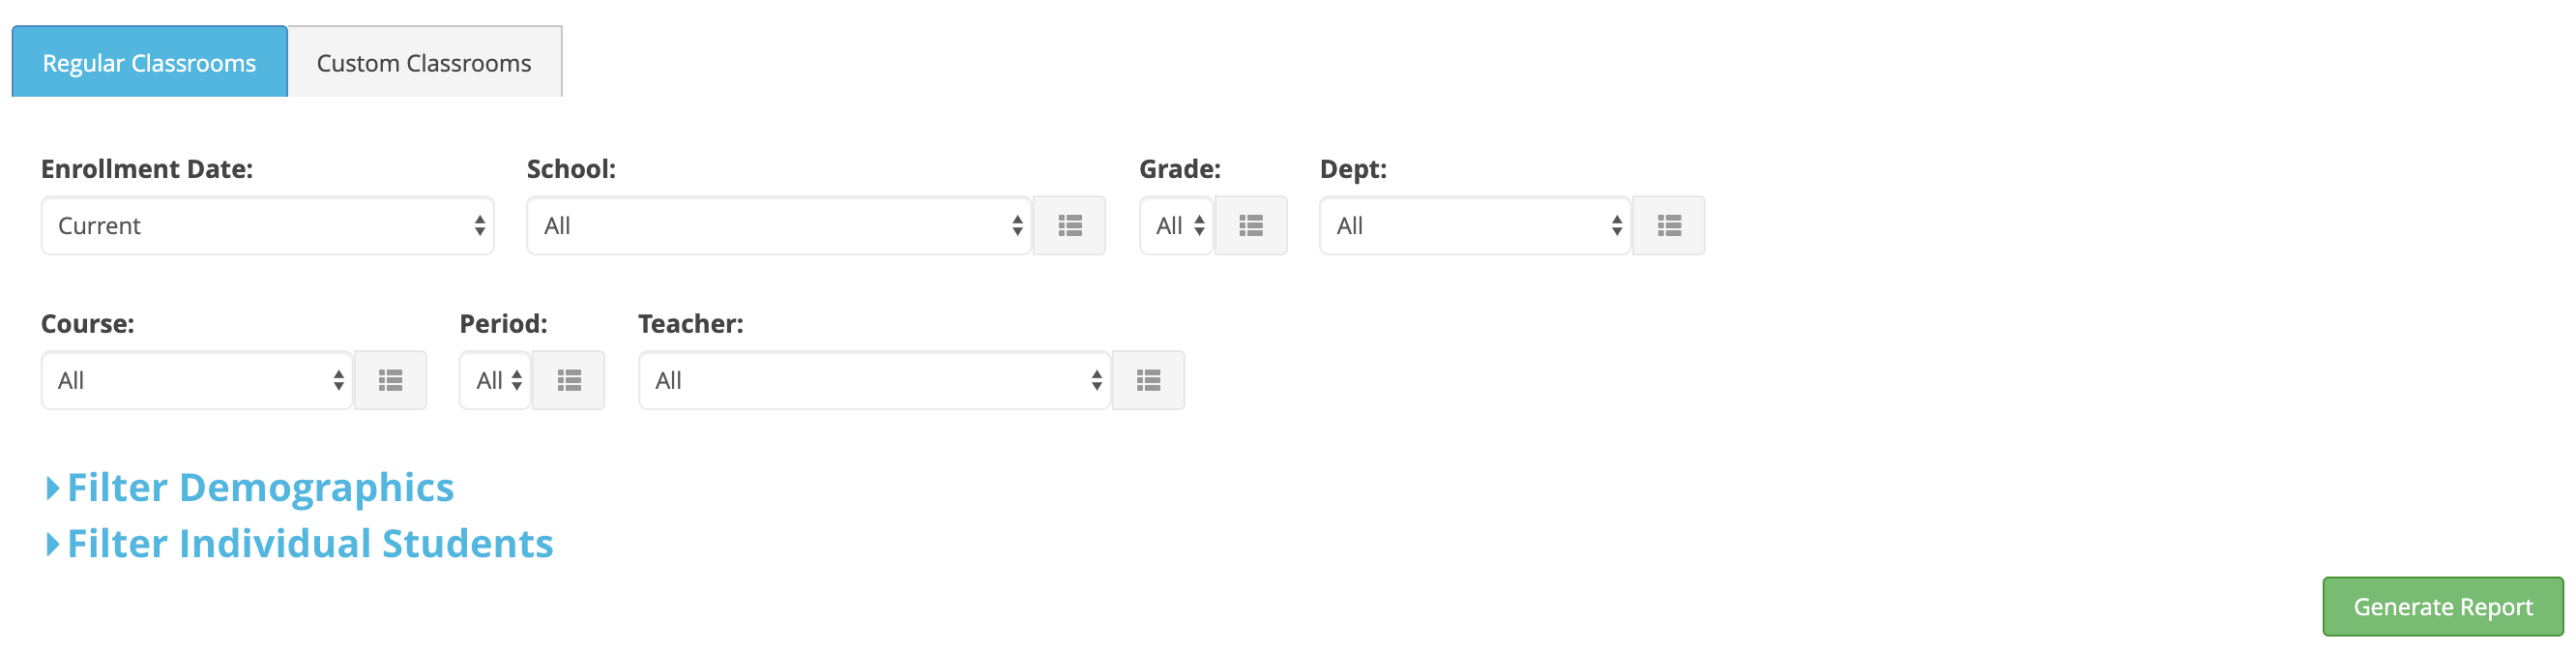Viewport: 2576px width, 652px height.
Task: Open the Course dropdown
Action: coord(197,381)
